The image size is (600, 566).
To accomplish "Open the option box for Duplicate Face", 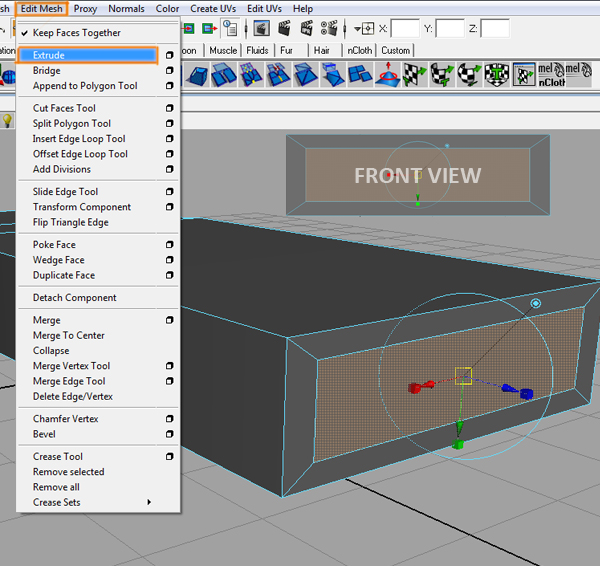I will tap(170, 275).
